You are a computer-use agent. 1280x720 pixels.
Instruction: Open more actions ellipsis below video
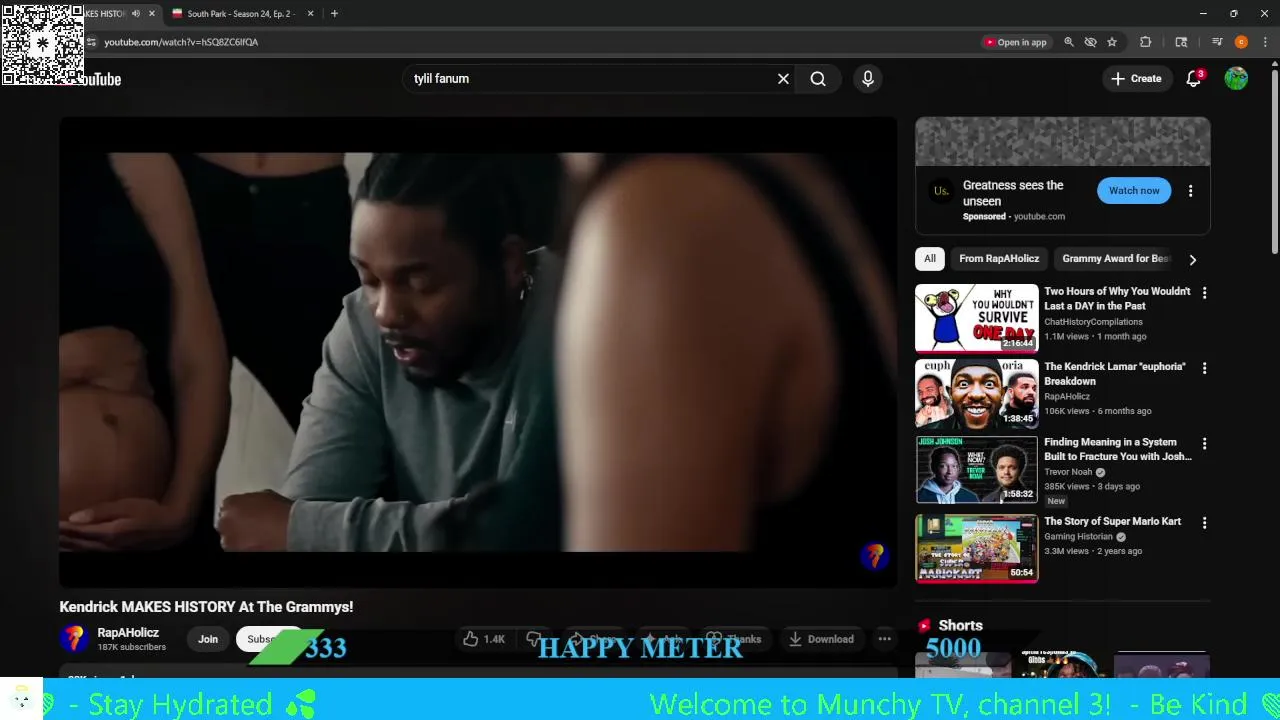[x=884, y=639]
